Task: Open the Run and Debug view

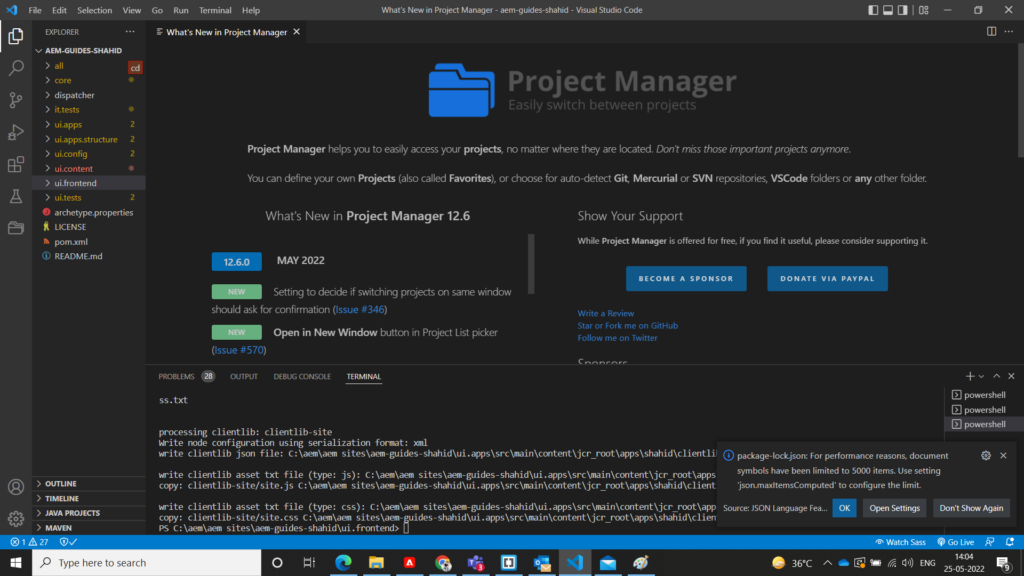Action: [16, 132]
